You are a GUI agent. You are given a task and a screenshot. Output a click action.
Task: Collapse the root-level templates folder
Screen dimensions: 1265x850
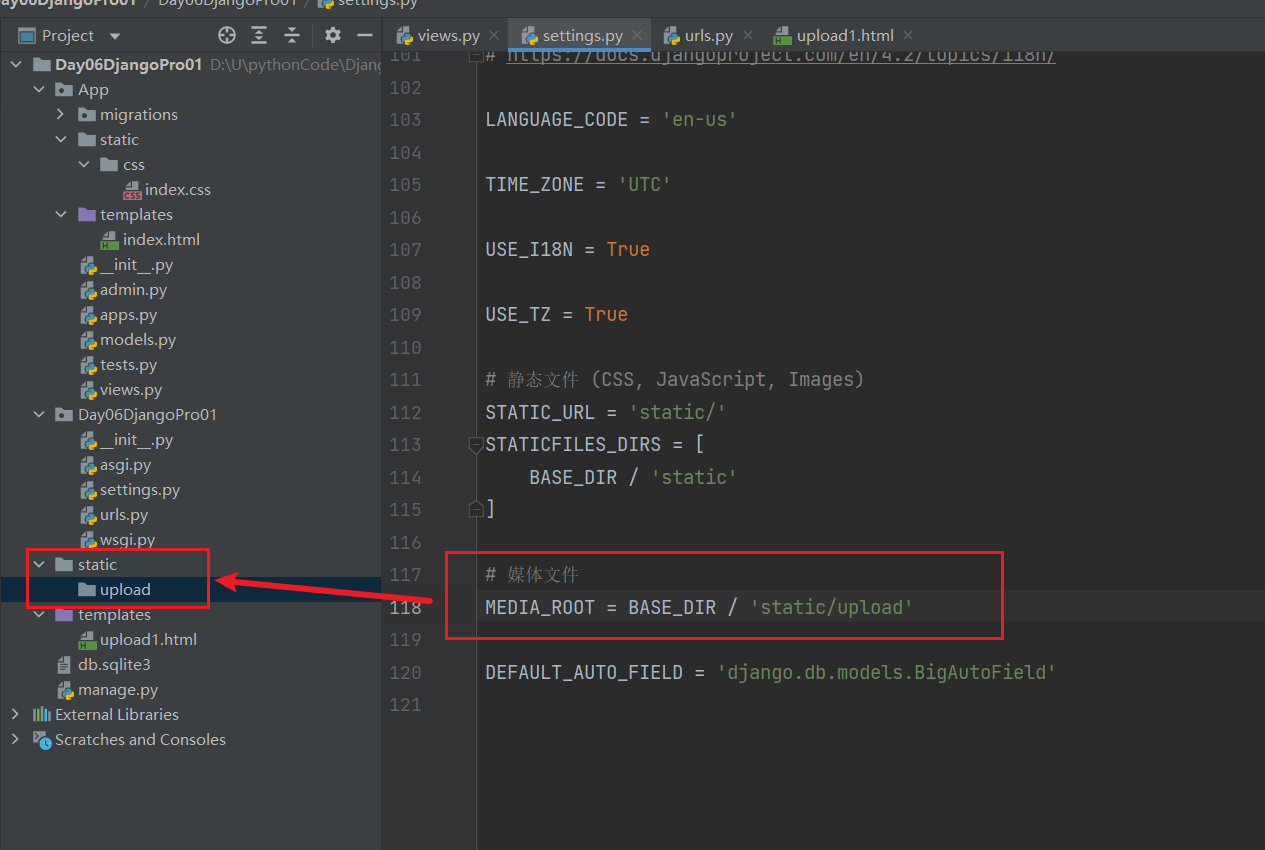click(39, 615)
